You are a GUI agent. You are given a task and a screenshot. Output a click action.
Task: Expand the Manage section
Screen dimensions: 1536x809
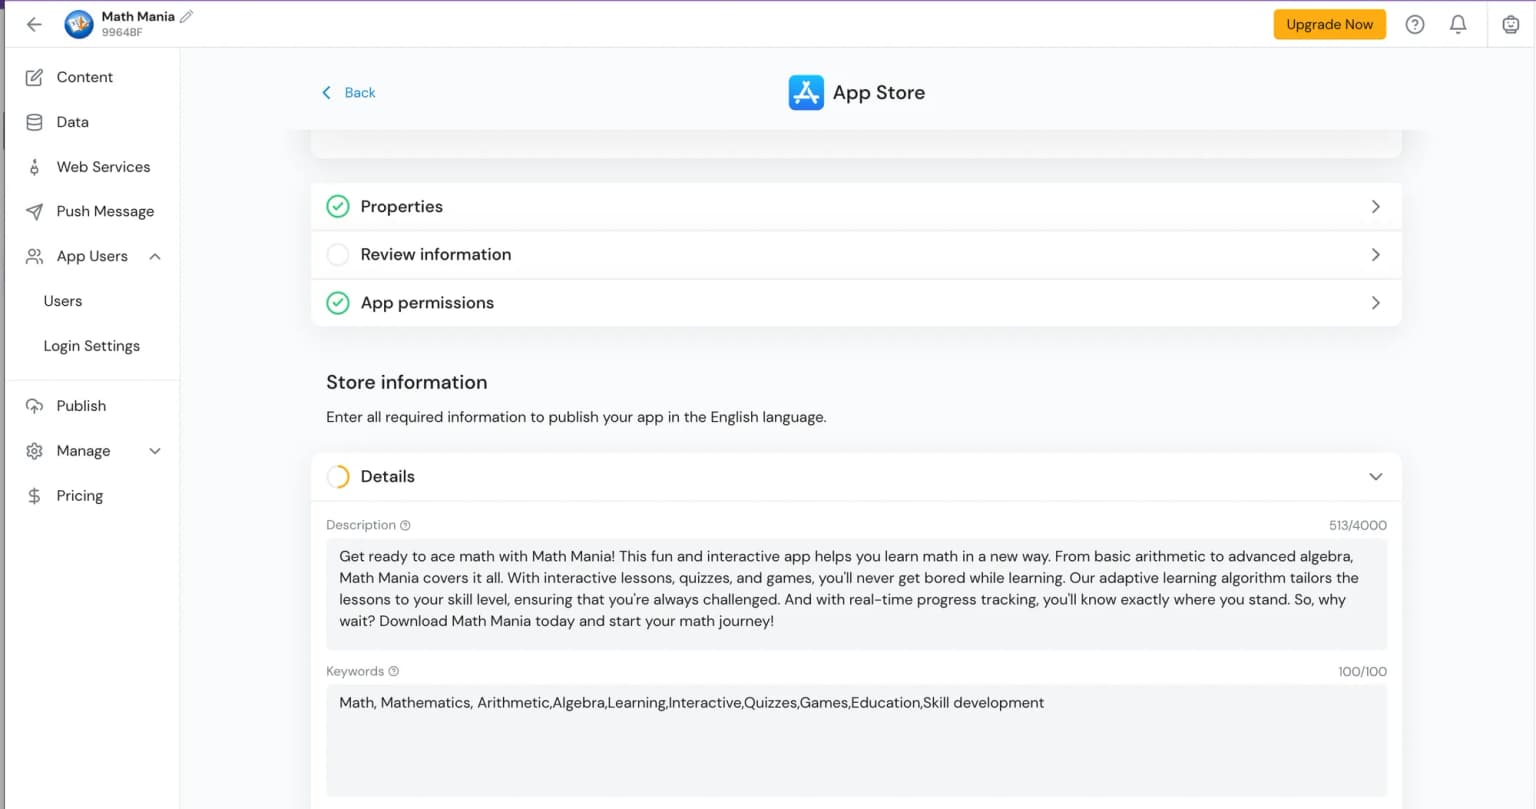[155, 451]
